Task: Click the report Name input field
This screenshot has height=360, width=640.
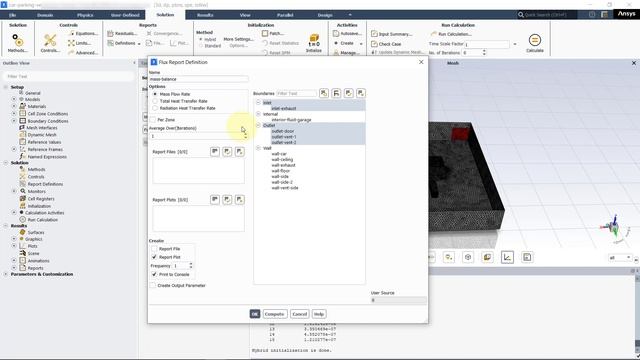Action: pos(198,79)
